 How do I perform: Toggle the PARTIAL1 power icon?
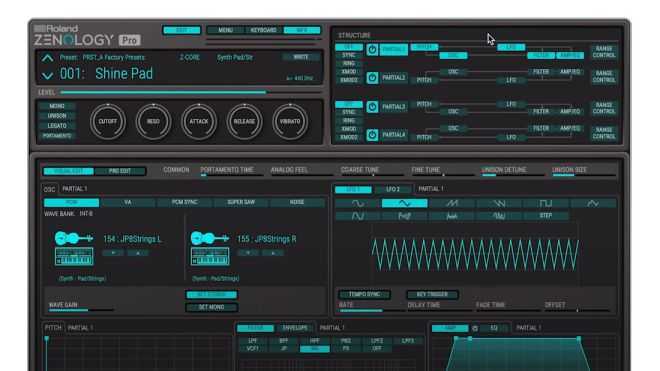tap(372, 50)
